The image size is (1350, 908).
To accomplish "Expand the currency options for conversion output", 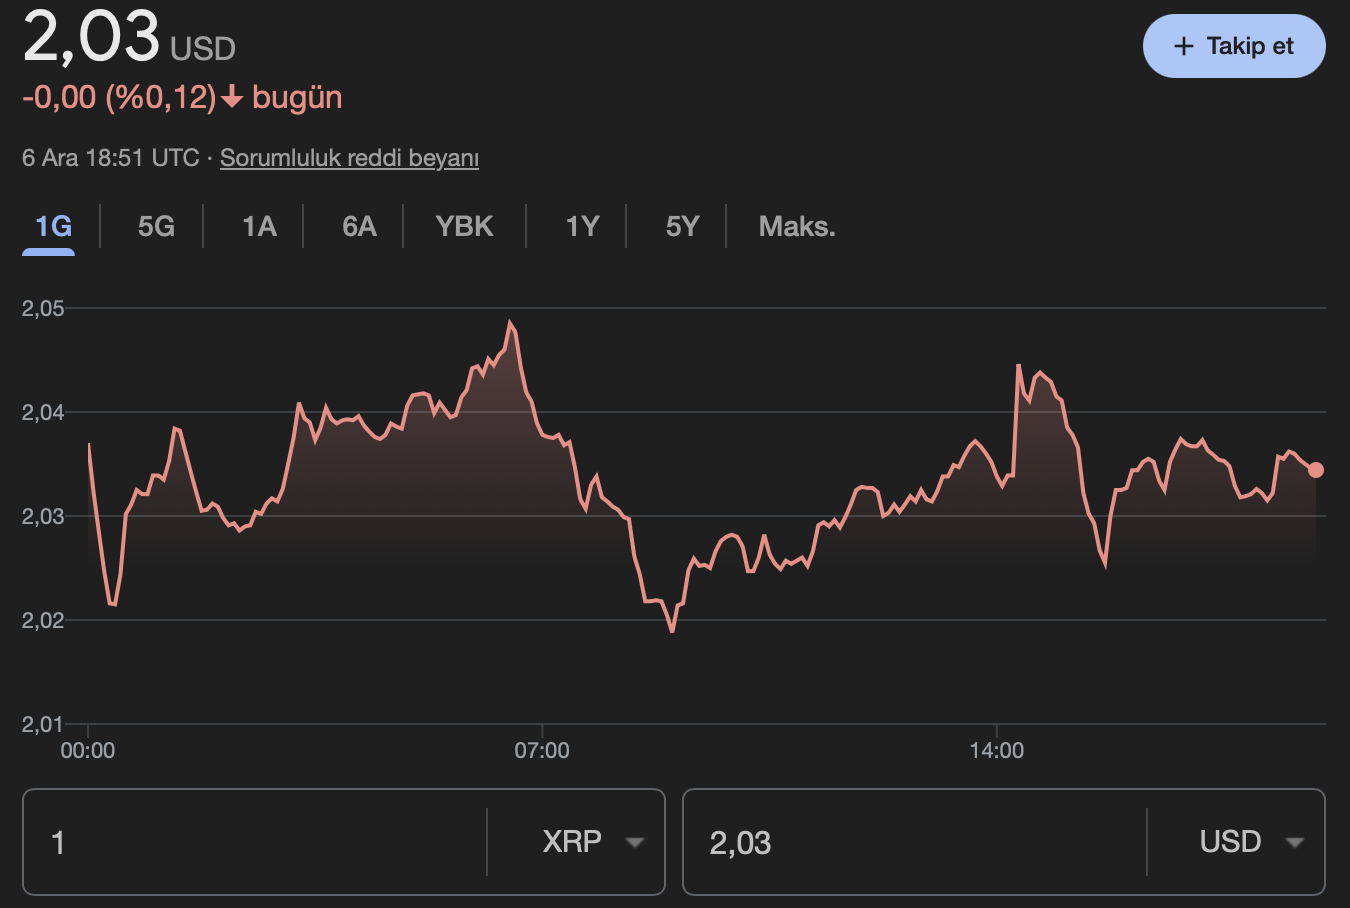I will [x=1292, y=842].
